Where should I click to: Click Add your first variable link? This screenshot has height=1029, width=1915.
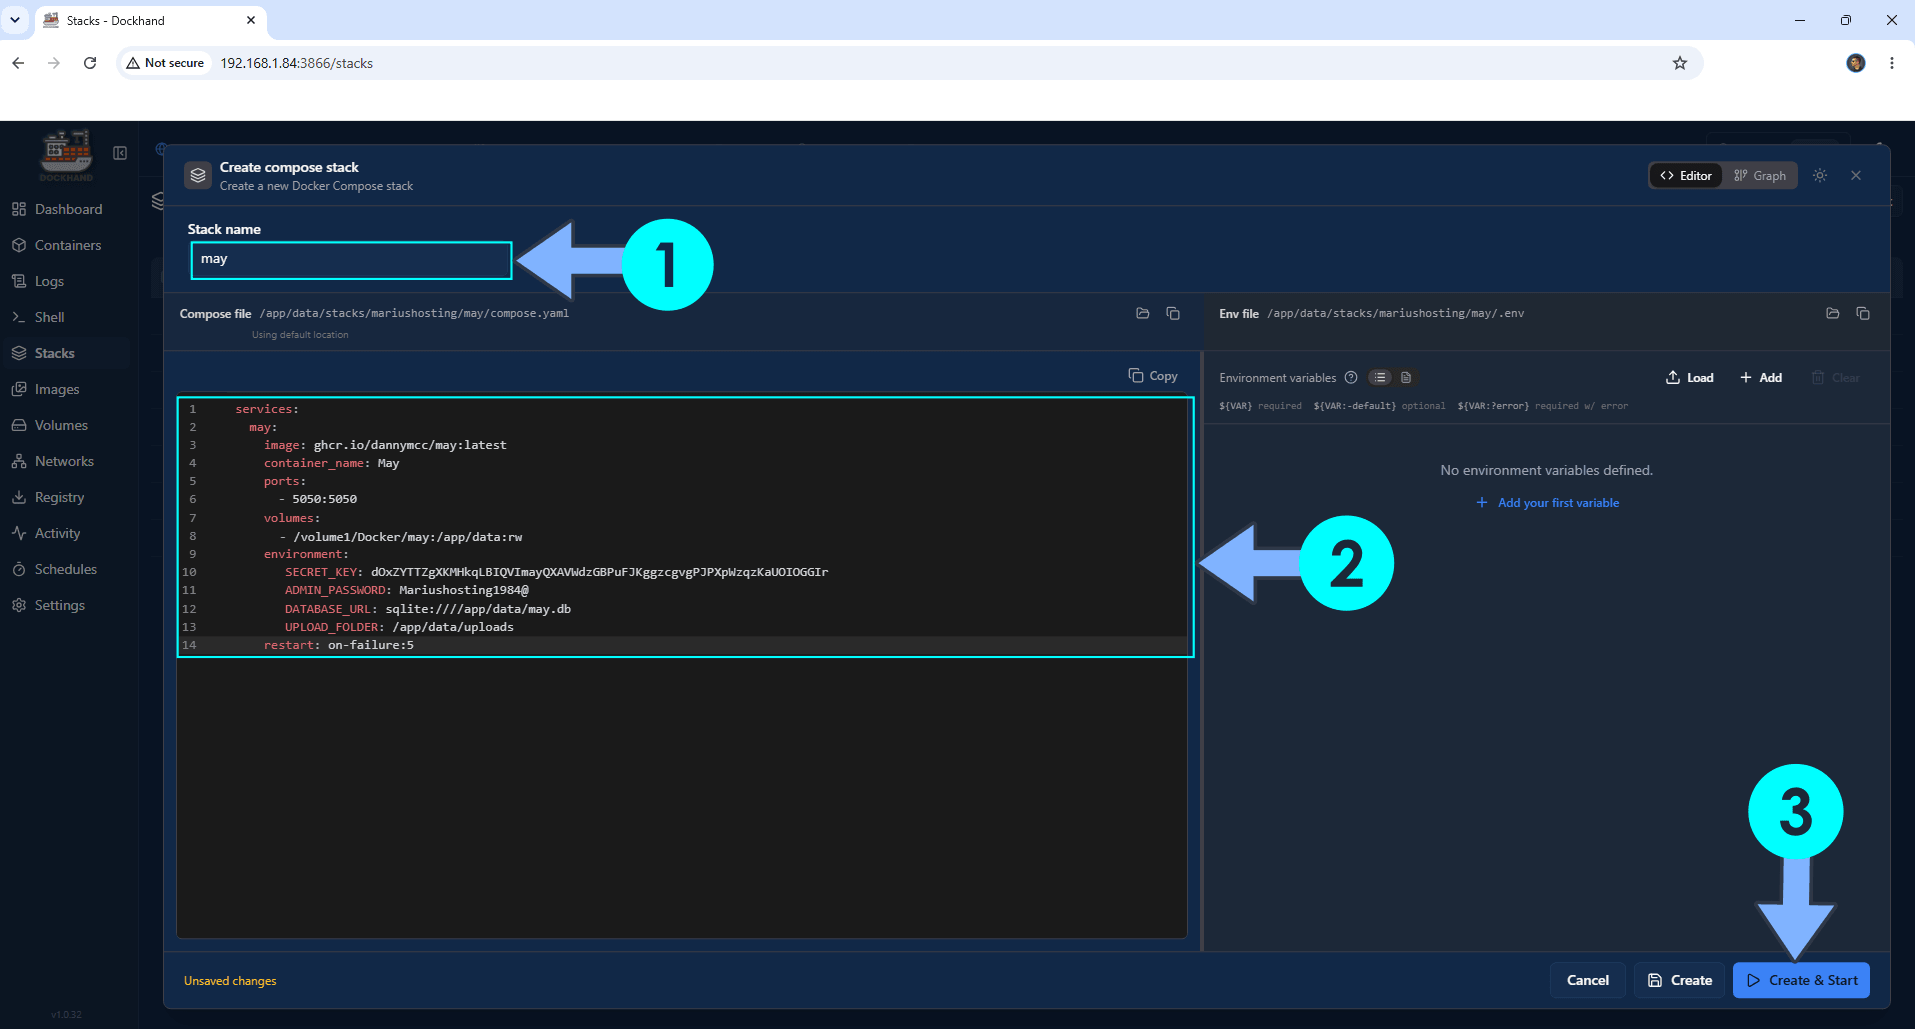tap(1547, 503)
